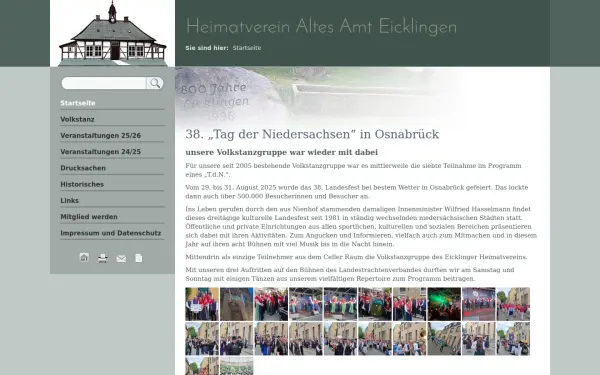The image size is (600, 375).
Task: Open first thumbnail in second gallery row
Action: [x=202, y=339]
